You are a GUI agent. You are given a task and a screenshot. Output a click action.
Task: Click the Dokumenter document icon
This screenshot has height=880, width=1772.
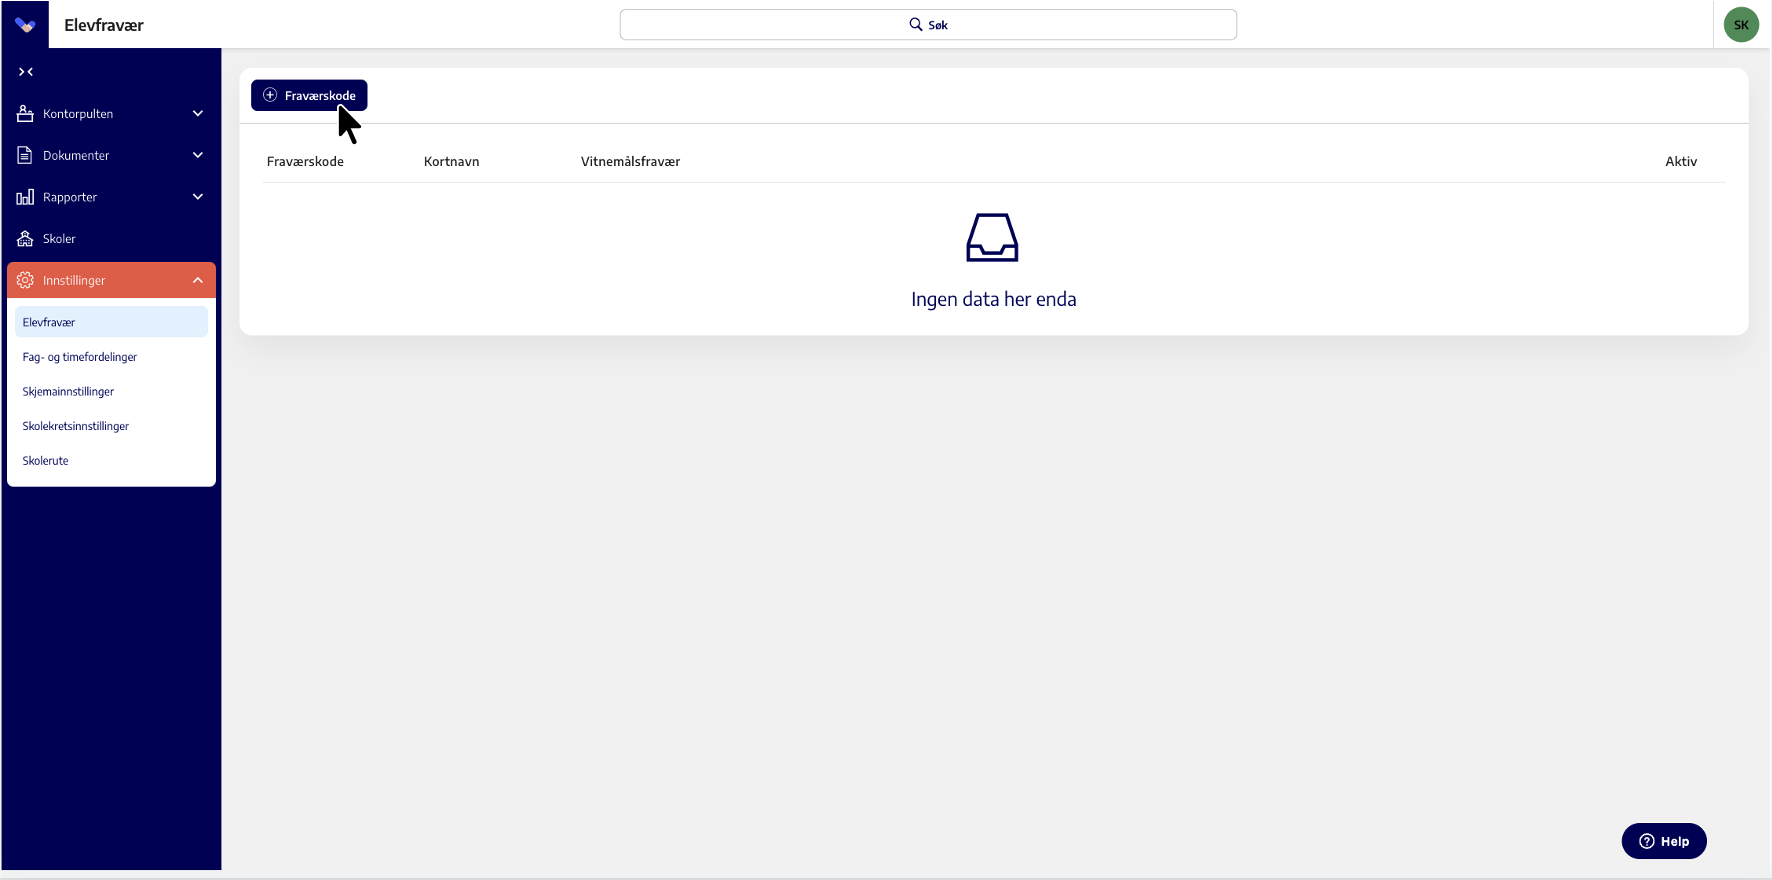pyautogui.click(x=26, y=156)
